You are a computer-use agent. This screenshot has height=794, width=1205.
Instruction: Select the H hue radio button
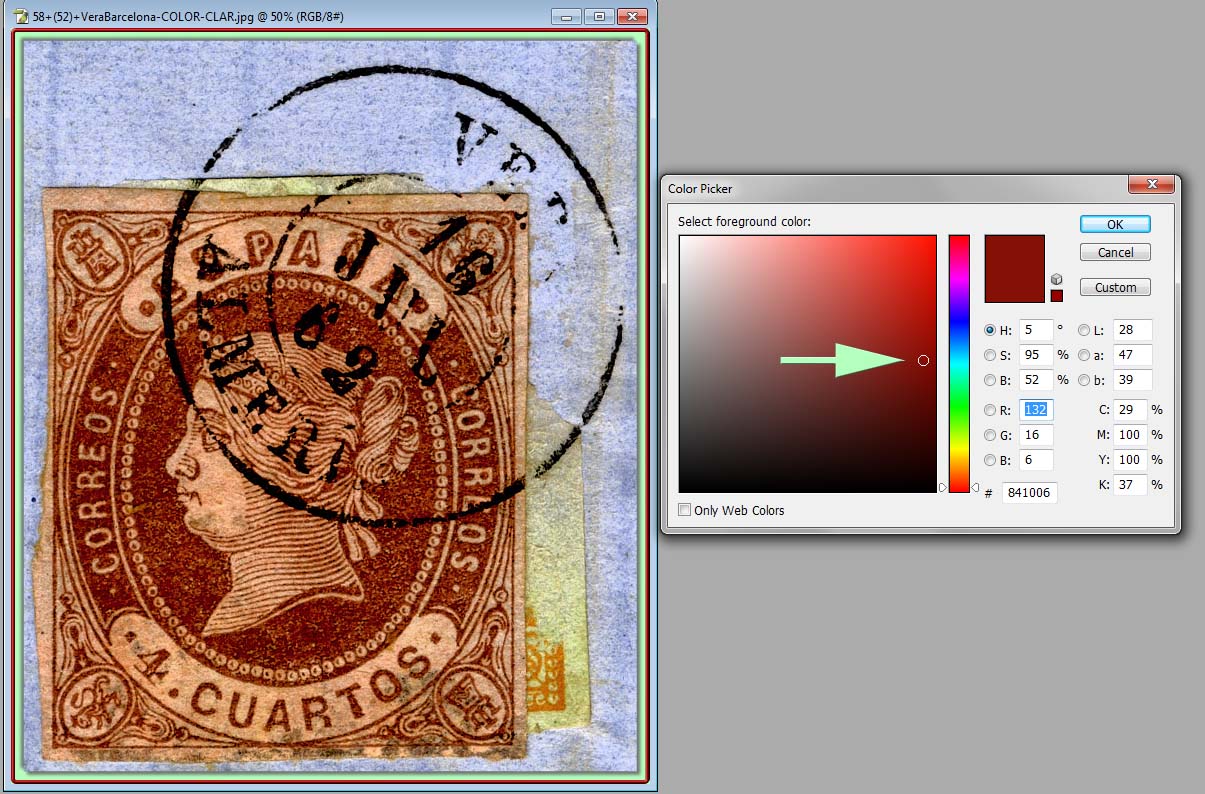(990, 330)
